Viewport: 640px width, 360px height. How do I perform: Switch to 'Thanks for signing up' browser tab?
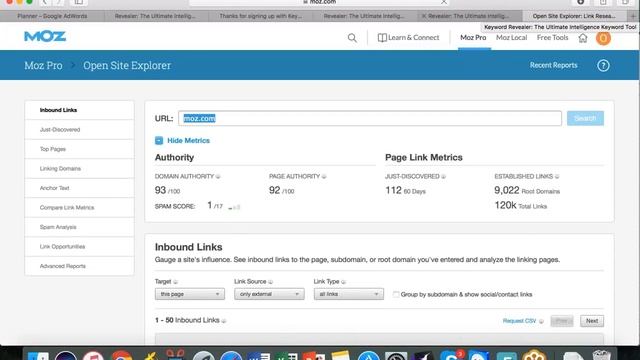pyautogui.click(x=261, y=16)
